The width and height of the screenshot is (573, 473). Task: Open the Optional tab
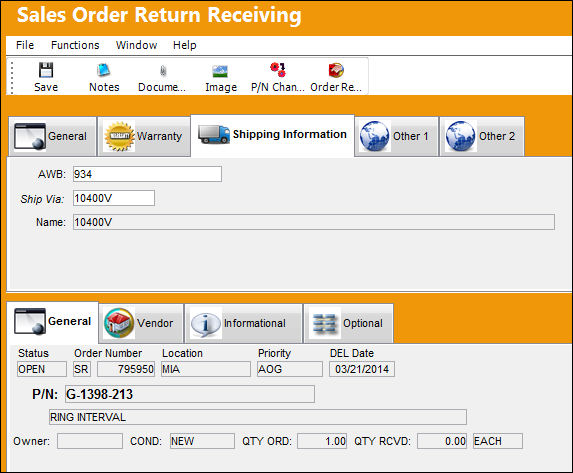point(349,323)
